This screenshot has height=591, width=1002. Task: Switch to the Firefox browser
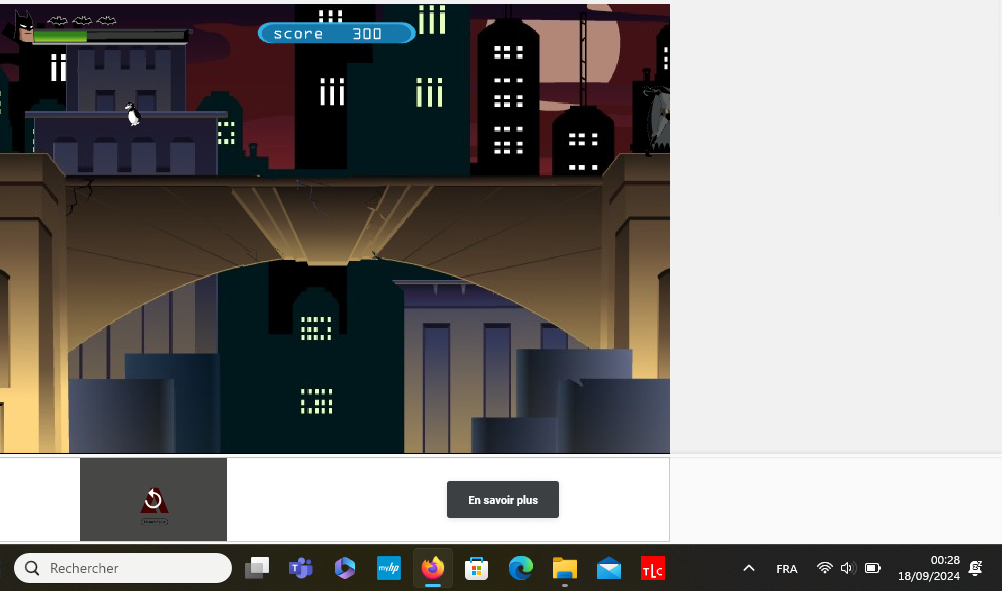[x=432, y=568]
